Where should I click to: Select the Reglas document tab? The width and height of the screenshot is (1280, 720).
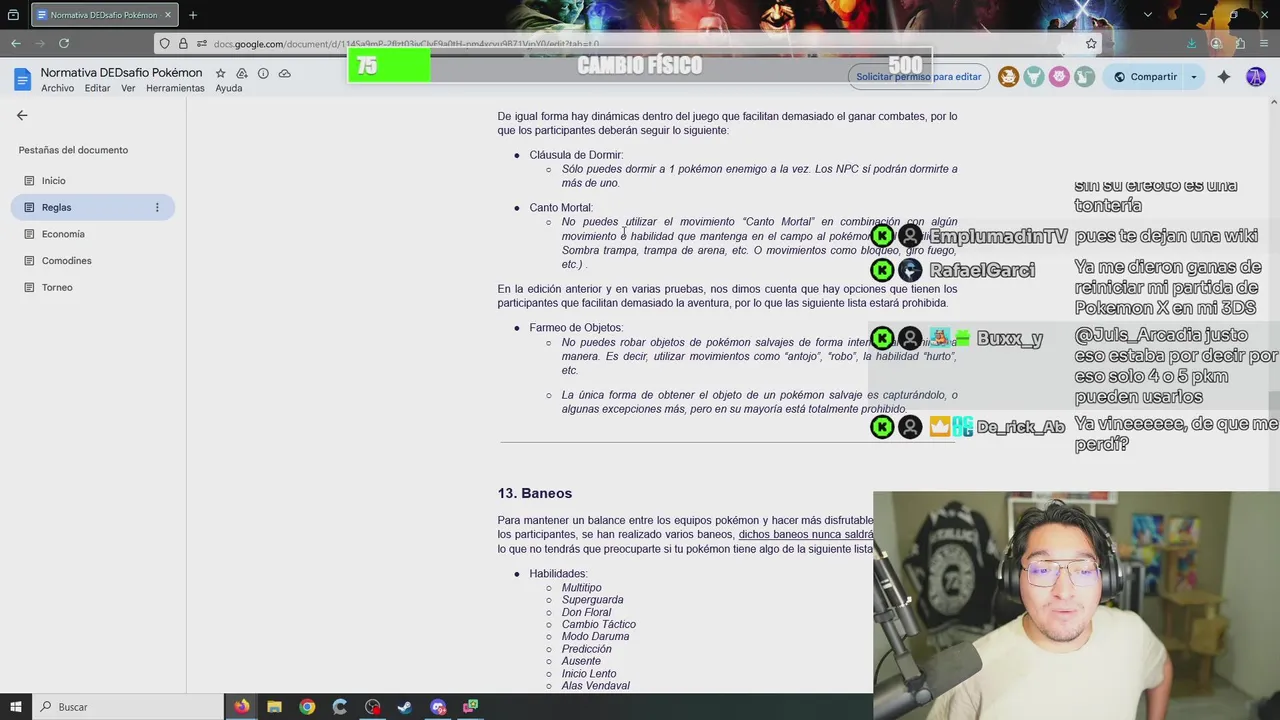[x=93, y=207]
